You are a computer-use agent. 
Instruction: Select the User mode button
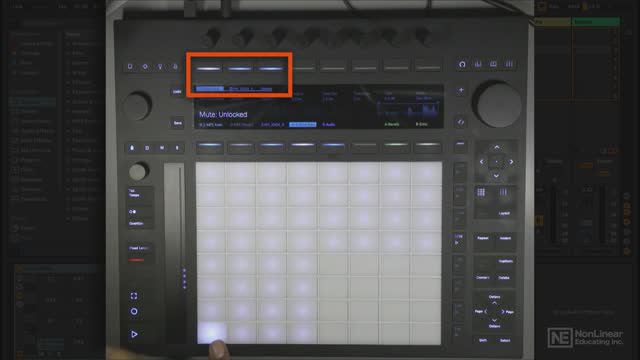(175, 67)
